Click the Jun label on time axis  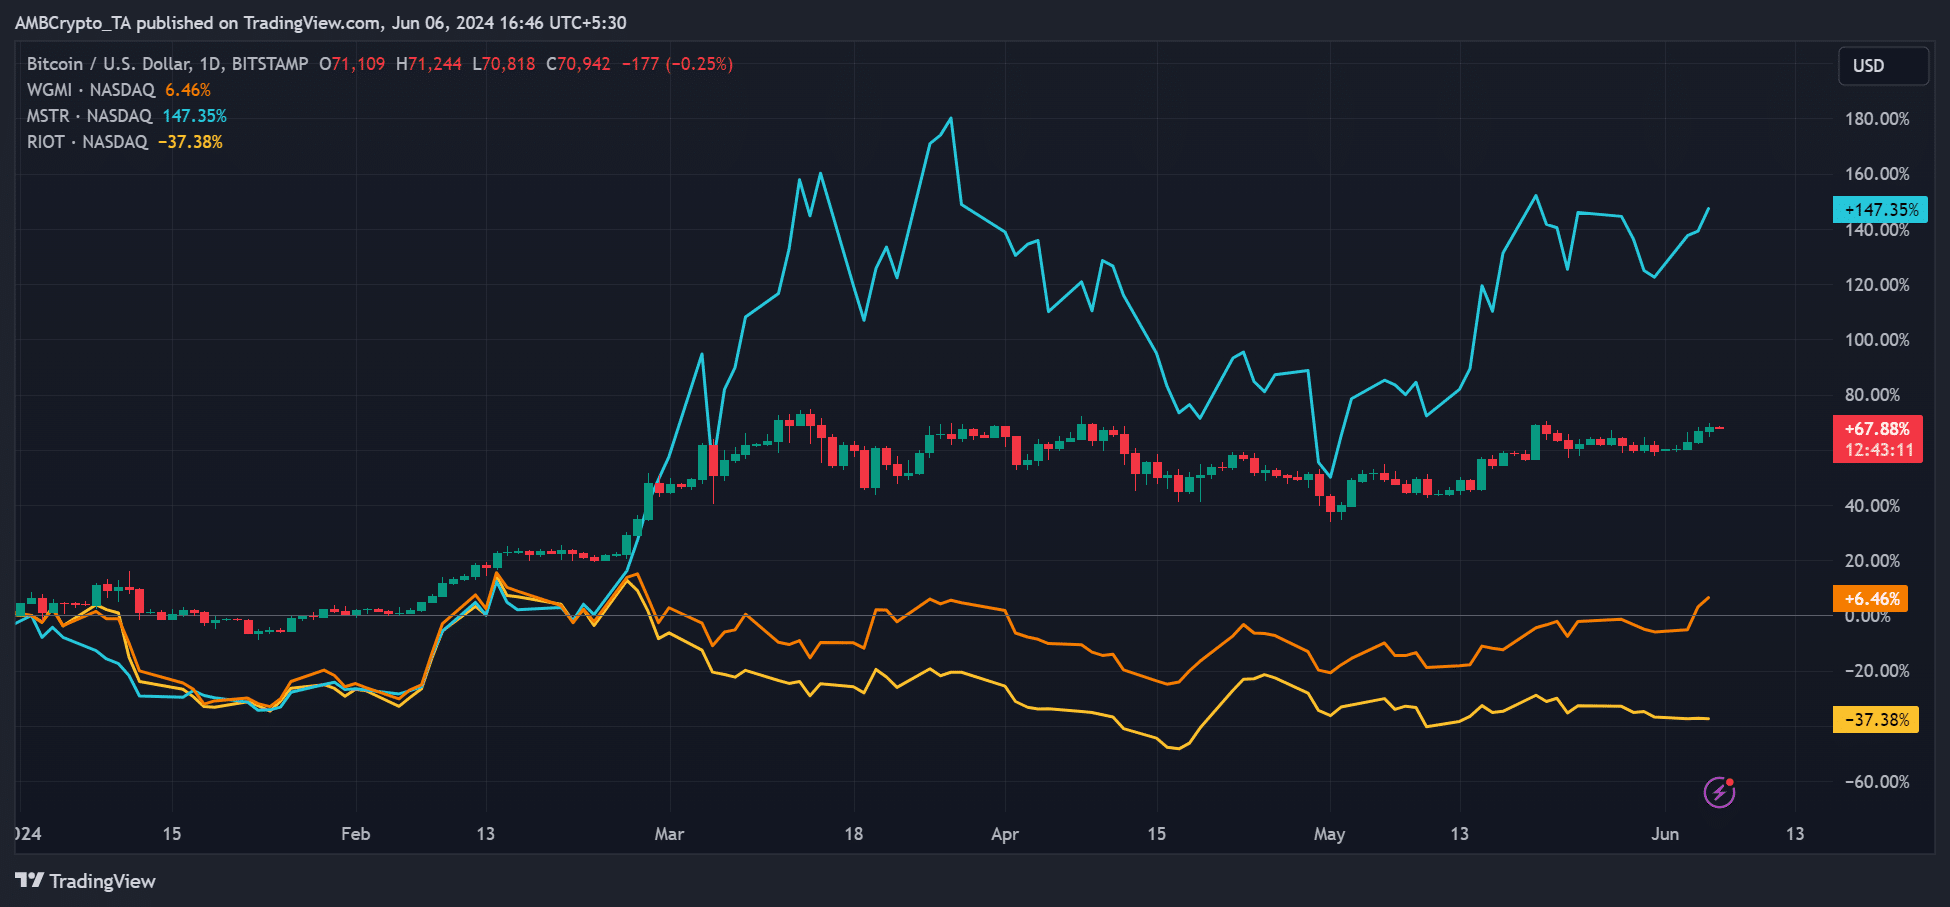point(1665,834)
